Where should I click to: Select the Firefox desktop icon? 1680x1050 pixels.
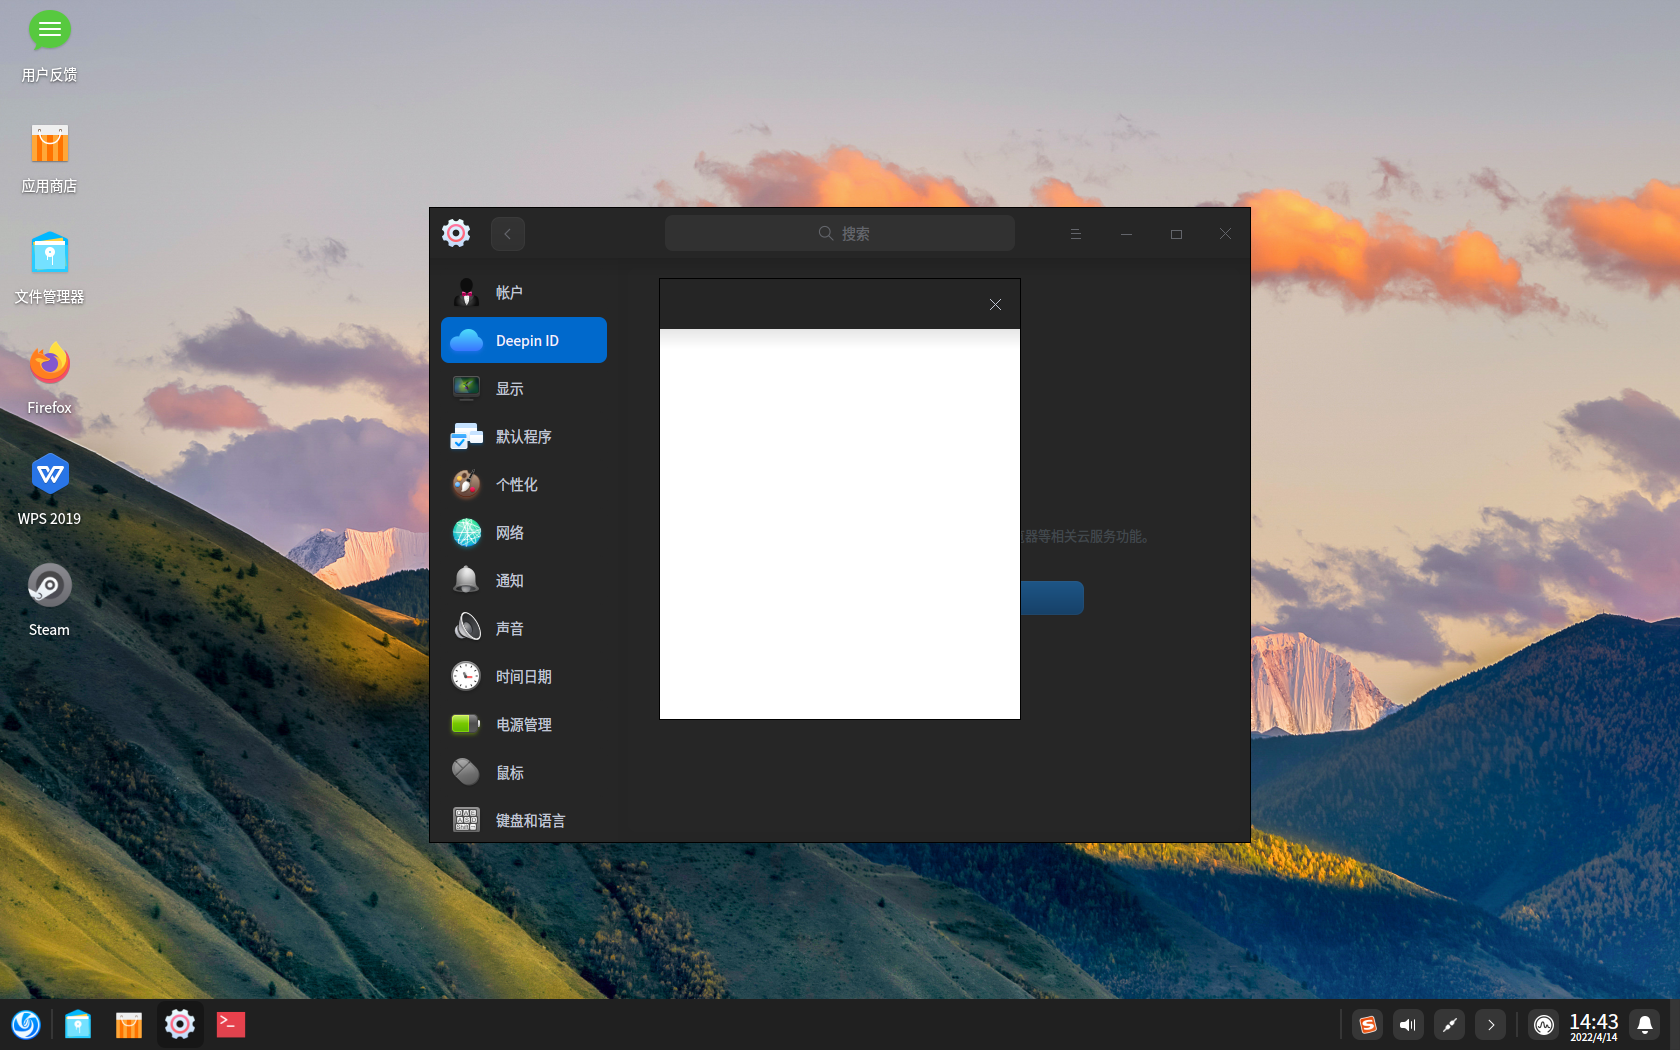coord(49,379)
